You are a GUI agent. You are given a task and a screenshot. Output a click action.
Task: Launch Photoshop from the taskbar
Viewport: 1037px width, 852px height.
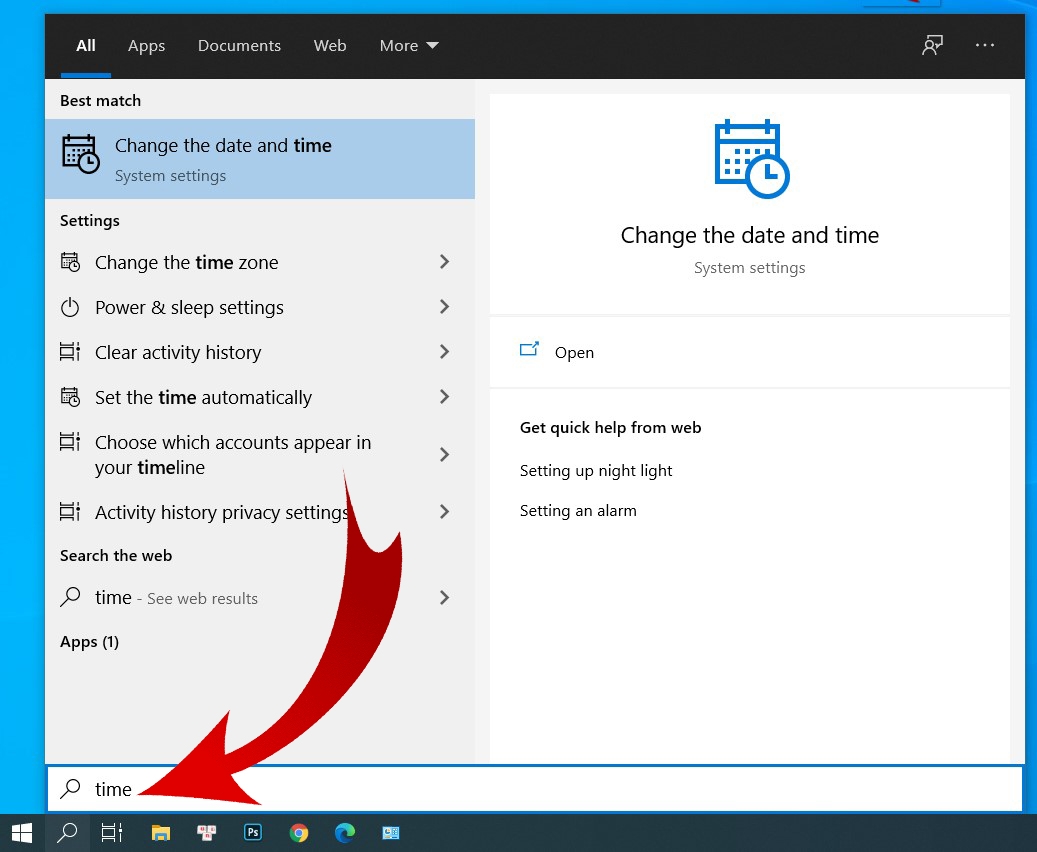click(253, 832)
